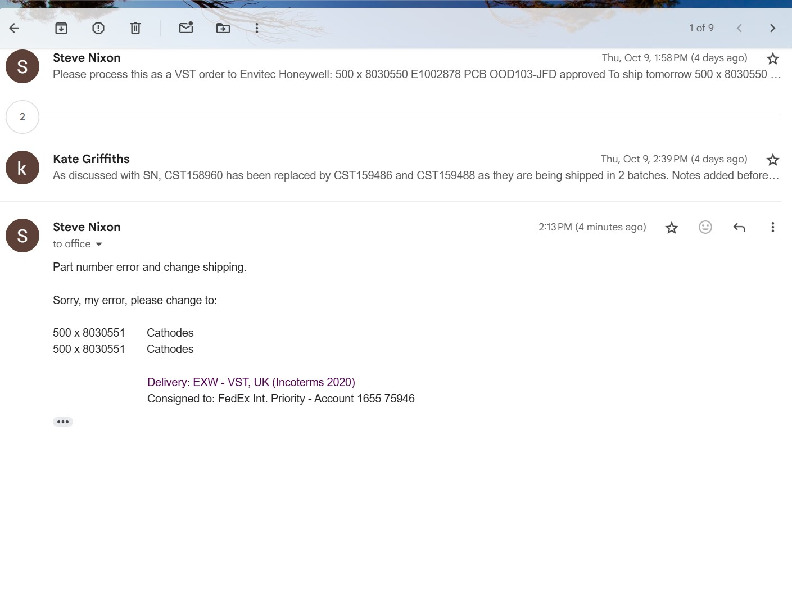Viewport: 792px width, 612px height.
Task: Open the Move to folder icon
Action: (223, 28)
